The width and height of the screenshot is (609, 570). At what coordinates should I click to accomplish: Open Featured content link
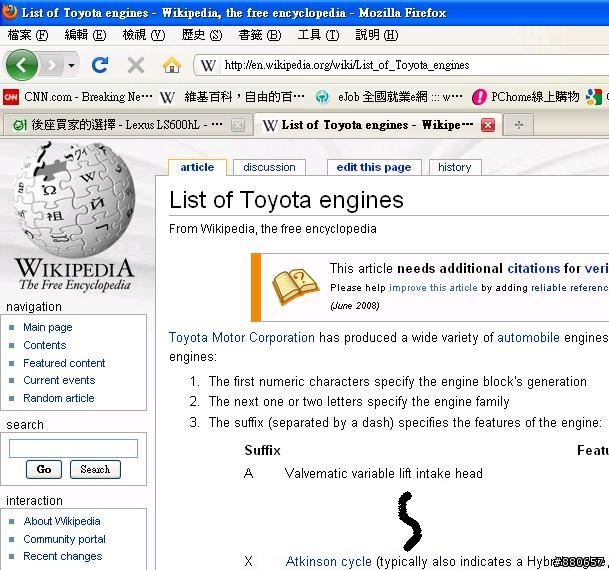(x=64, y=363)
